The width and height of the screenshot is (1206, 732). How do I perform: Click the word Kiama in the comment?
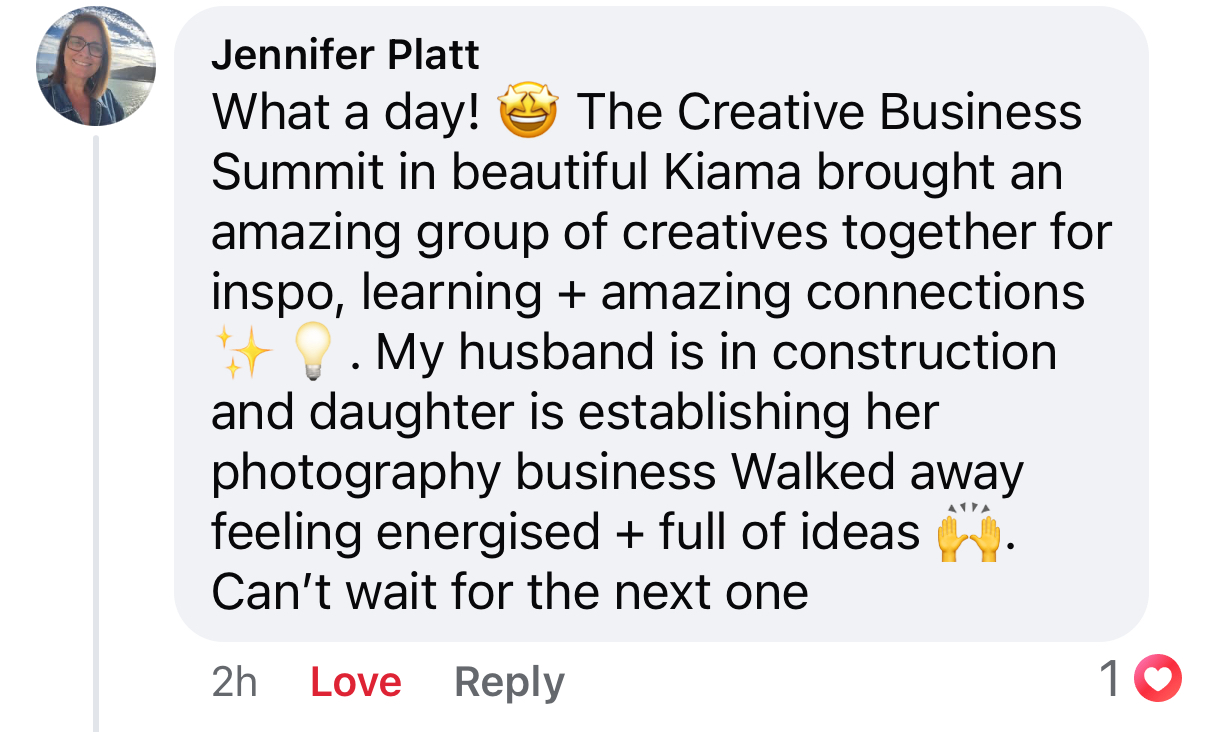coord(731,173)
